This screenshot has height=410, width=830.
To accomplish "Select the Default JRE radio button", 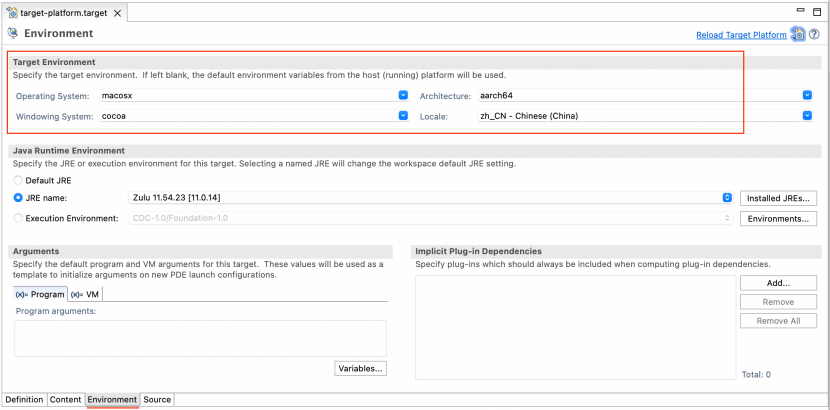I will tap(19, 180).
